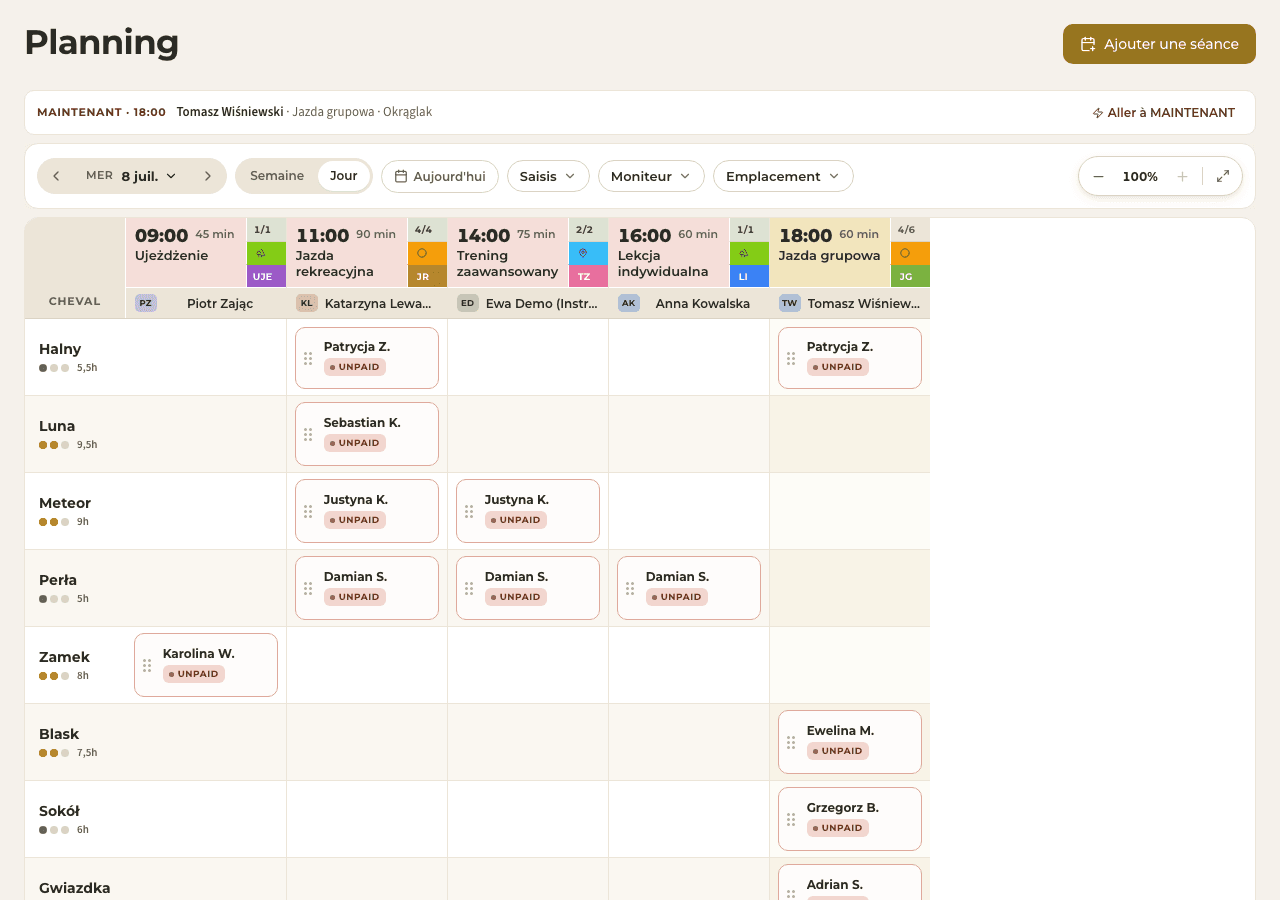Click drag handle on Damian S. 16:00 card
The image size is (1280, 900).
pos(630,588)
